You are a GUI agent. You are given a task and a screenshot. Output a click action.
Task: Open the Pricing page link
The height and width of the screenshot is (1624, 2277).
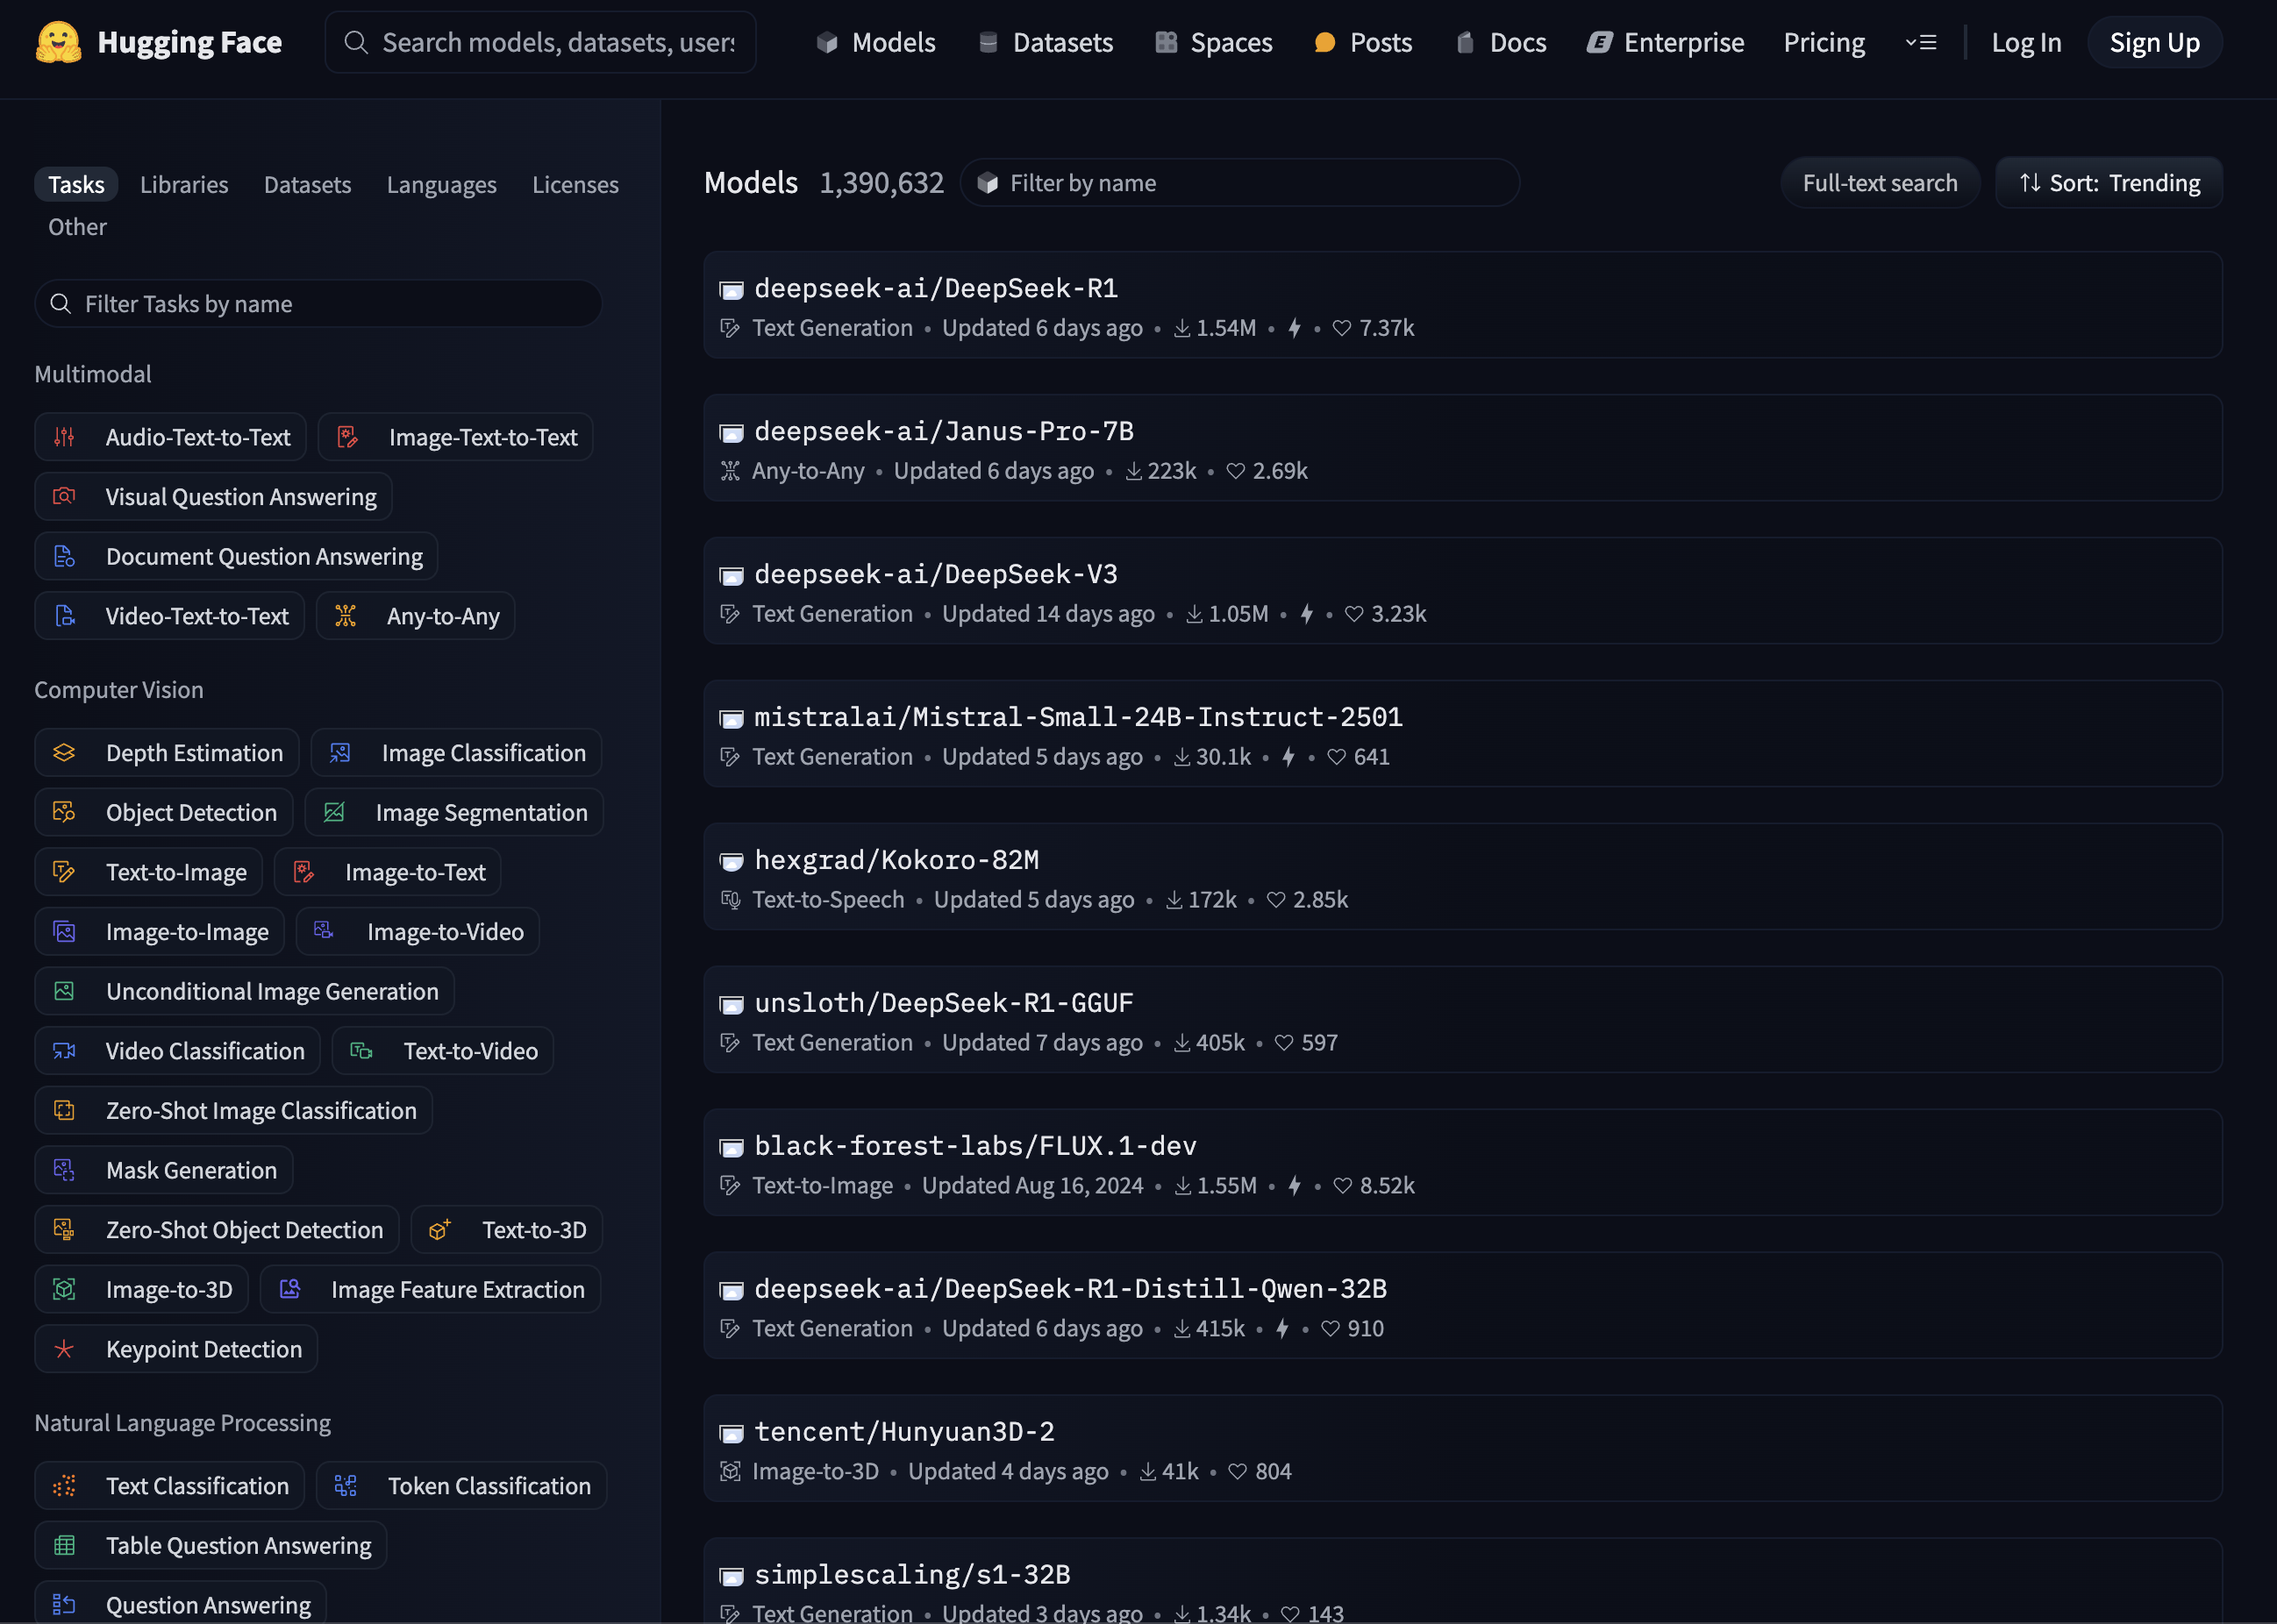pos(1824,43)
